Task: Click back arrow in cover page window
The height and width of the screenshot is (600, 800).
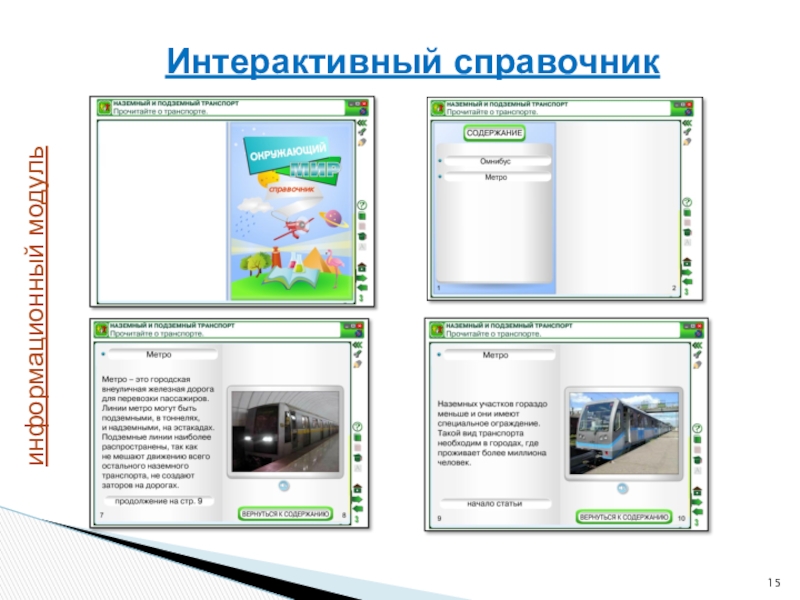Action: pos(362,288)
